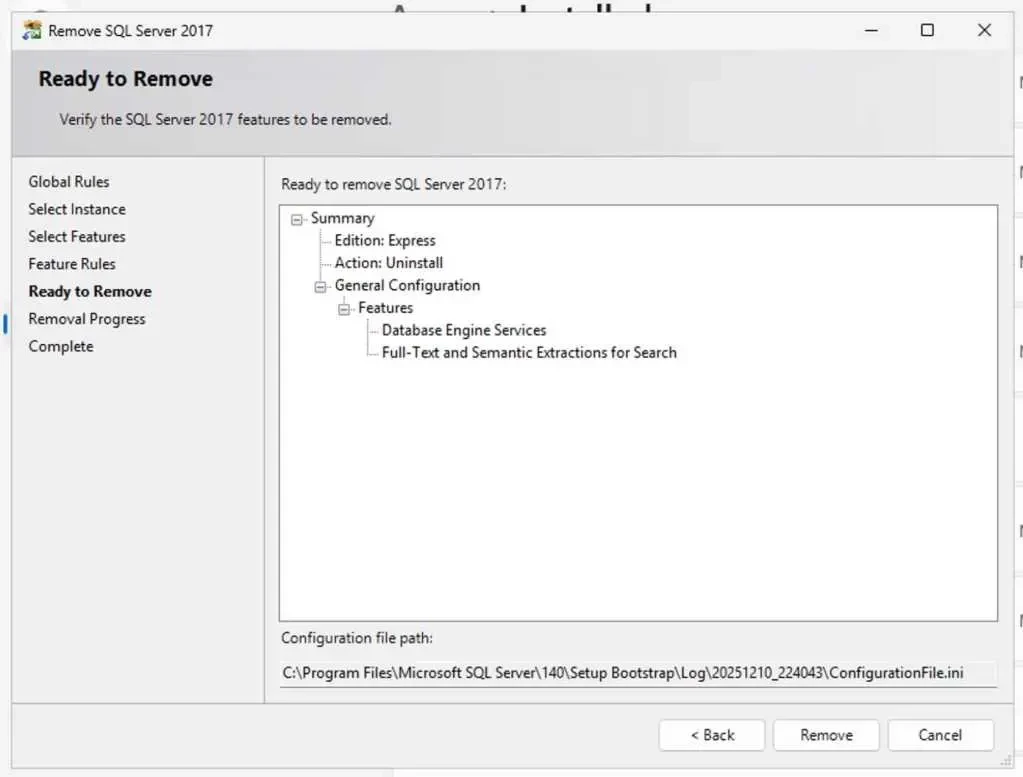Go to the Complete step
The height and width of the screenshot is (777, 1023).
coord(61,346)
